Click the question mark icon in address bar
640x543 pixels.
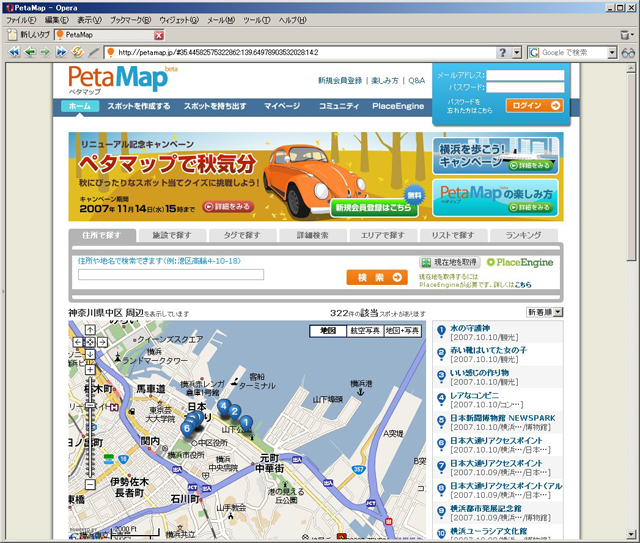coord(503,52)
